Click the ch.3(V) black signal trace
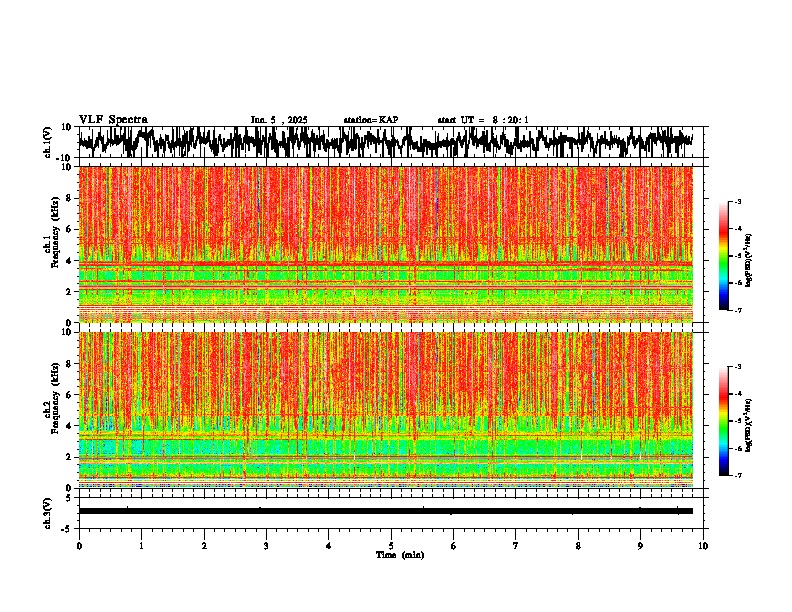The image size is (792, 612). [385, 511]
